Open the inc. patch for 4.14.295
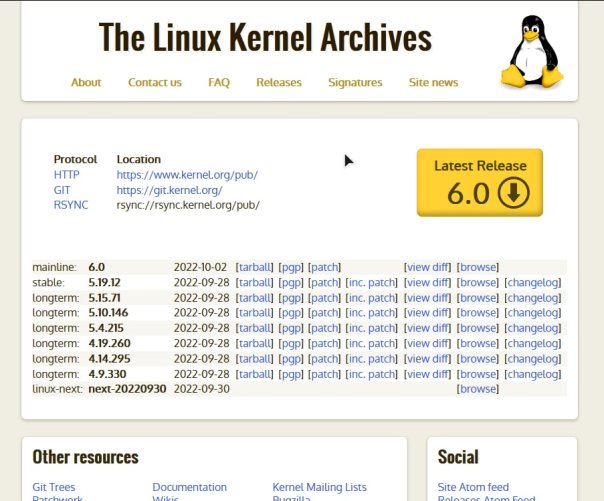 tap(372, 359)
